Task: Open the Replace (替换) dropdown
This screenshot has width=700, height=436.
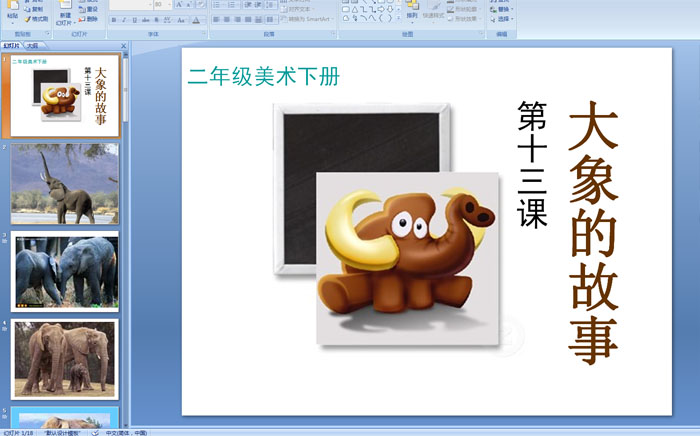Action: [502, 9]
